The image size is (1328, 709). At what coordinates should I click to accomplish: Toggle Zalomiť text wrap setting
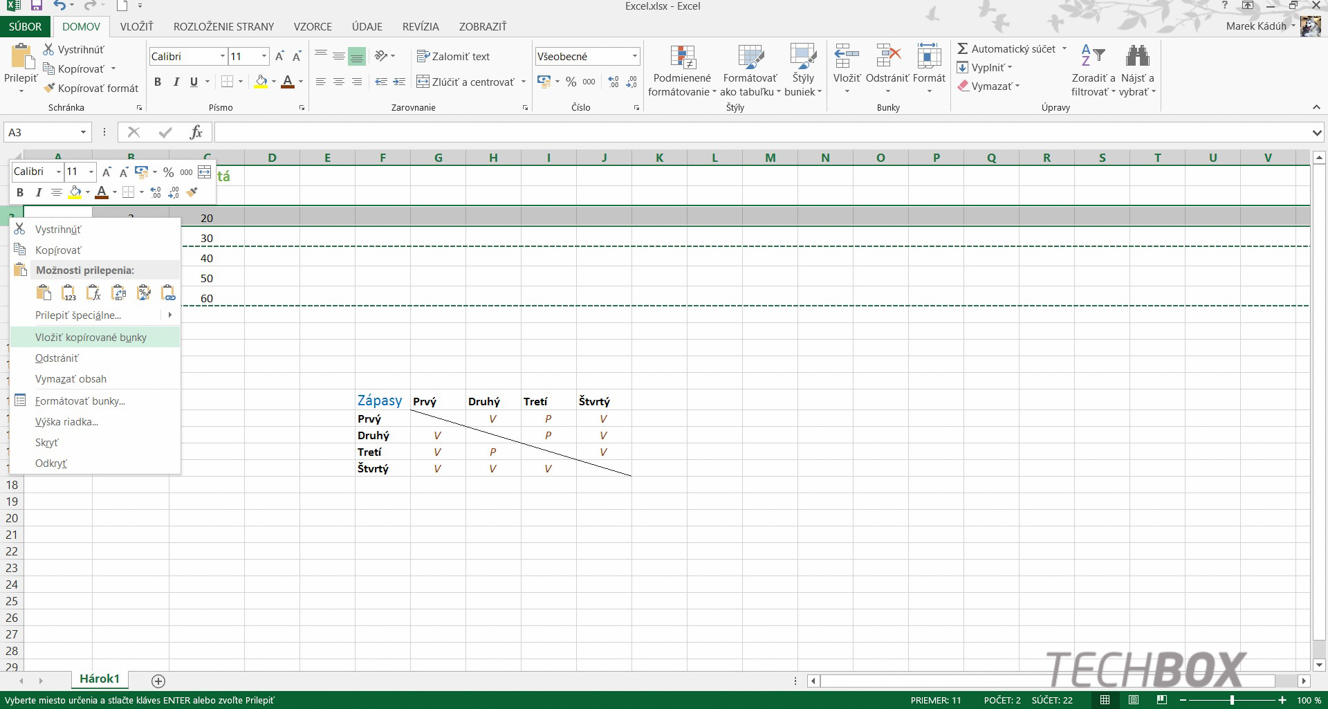tap(453, 56)
